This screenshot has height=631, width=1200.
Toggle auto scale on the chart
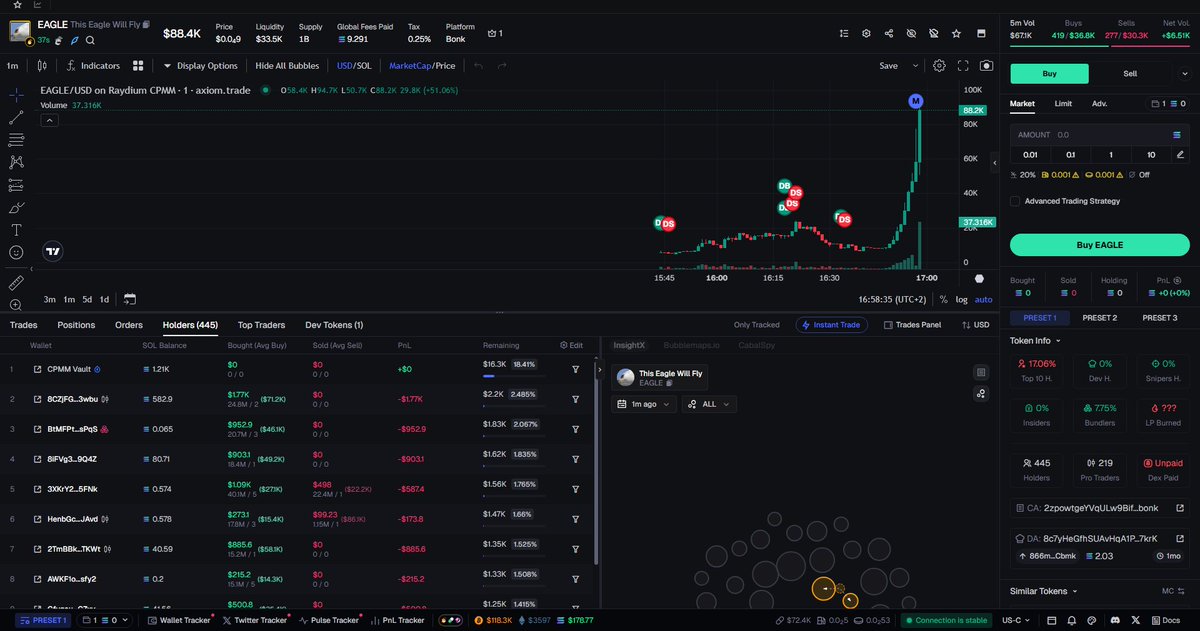(x=984, y=299)
